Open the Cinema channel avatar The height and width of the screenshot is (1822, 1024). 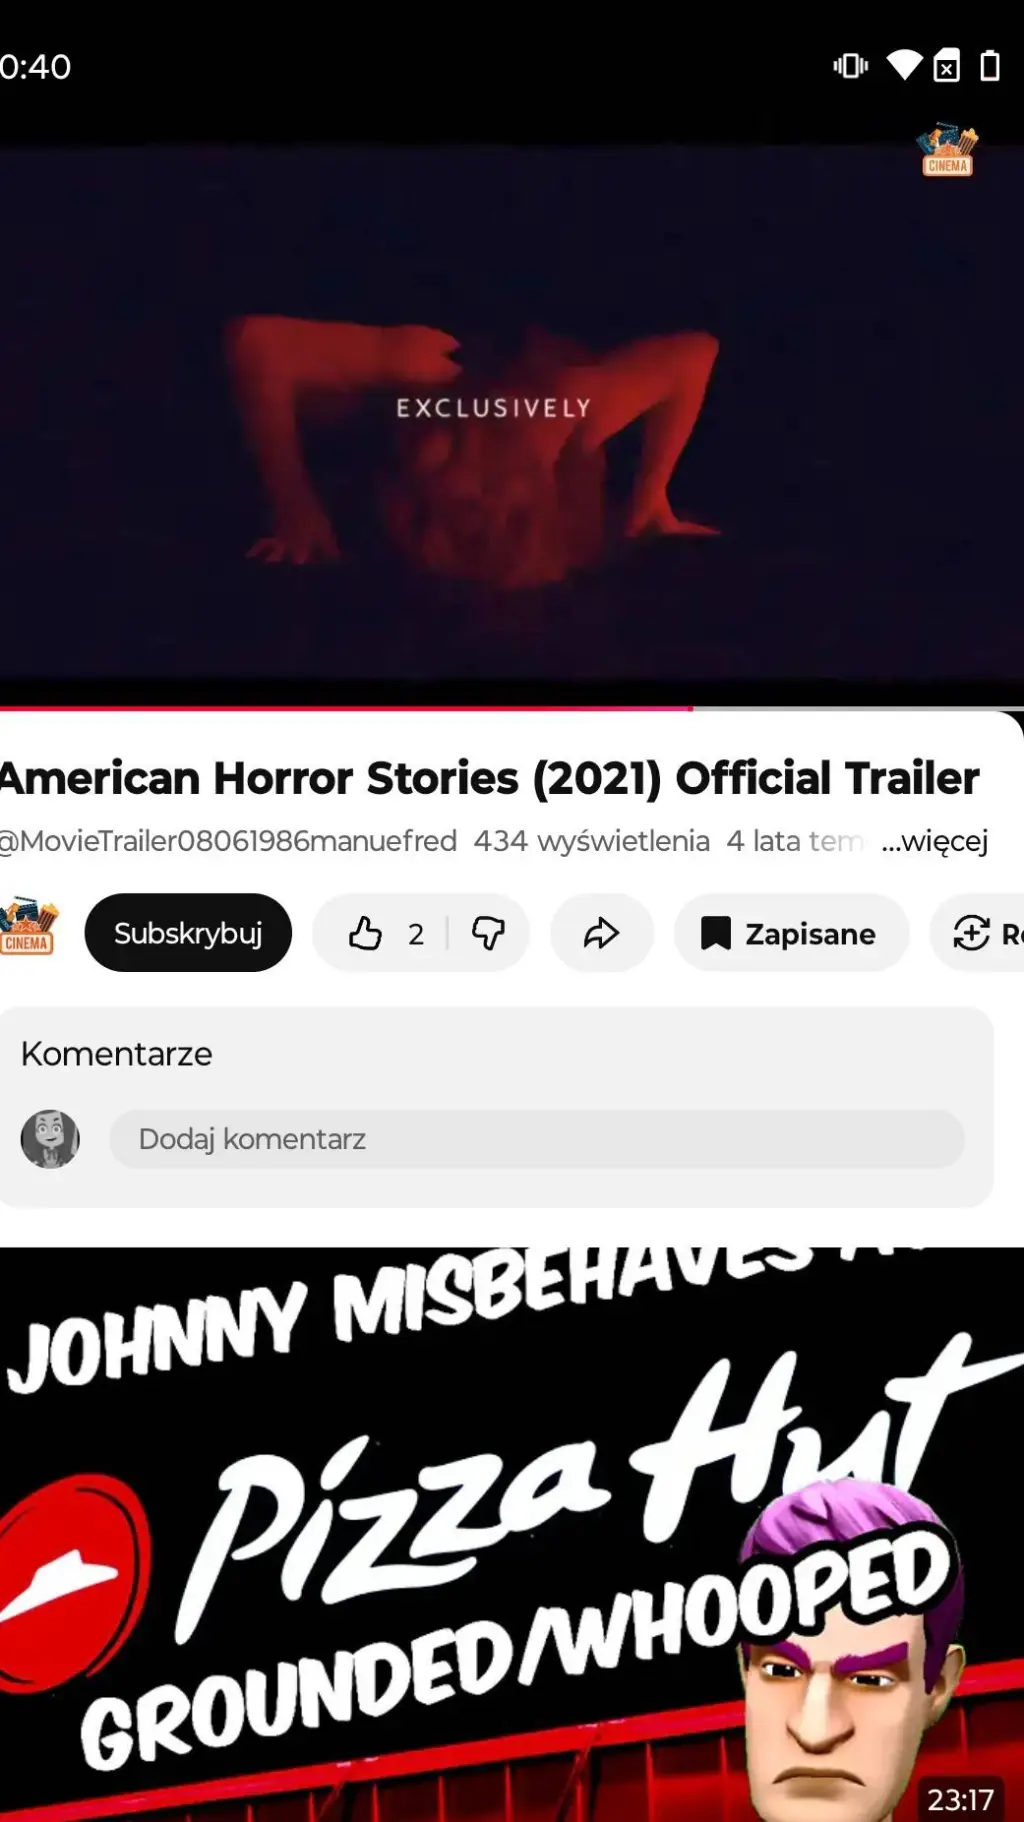28,927
